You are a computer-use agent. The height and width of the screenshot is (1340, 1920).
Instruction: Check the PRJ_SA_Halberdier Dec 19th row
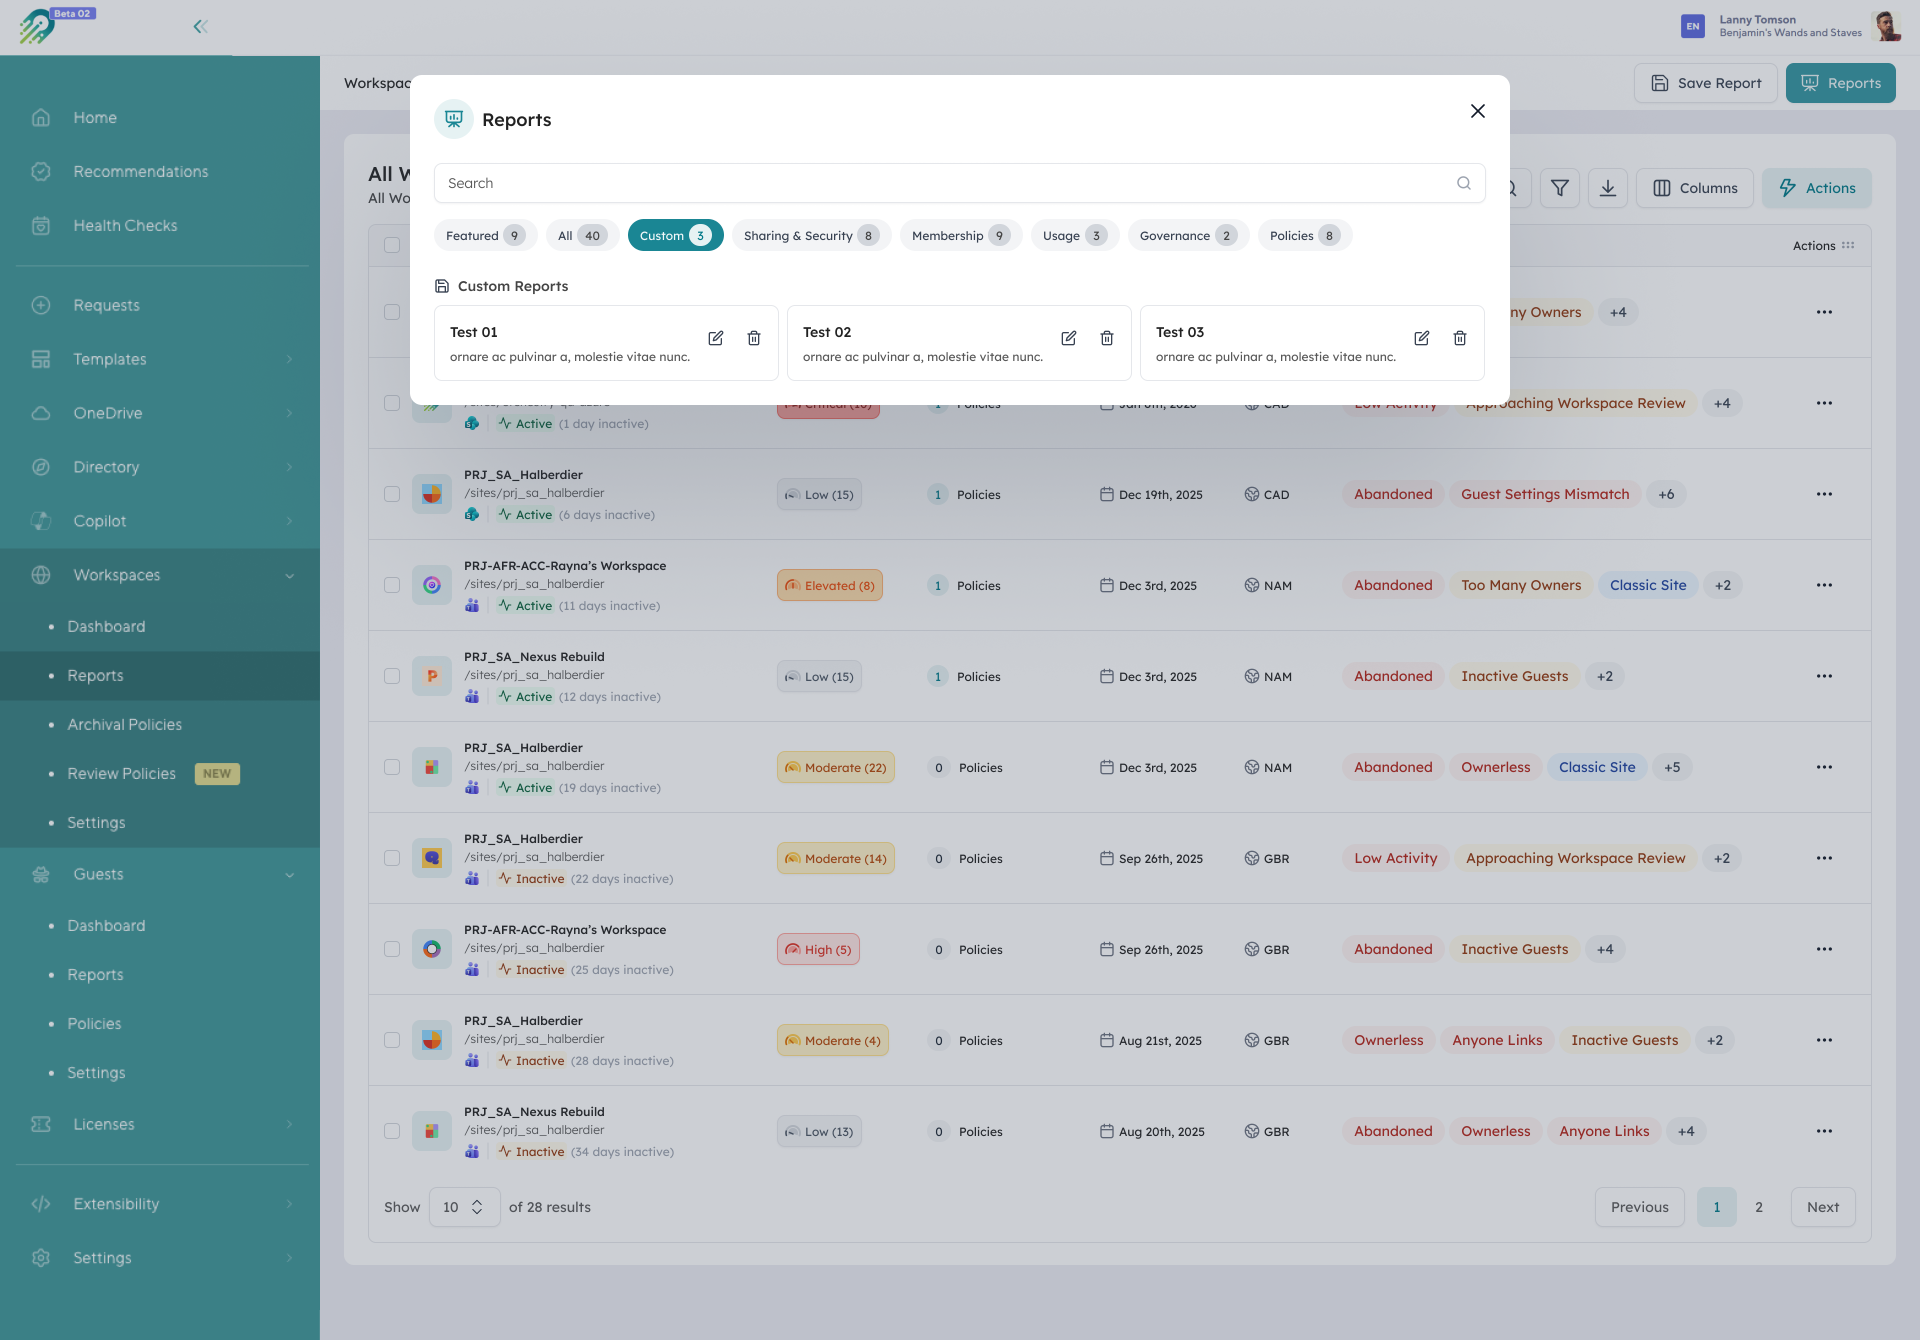pyautogui.click(x=392, y=494)
